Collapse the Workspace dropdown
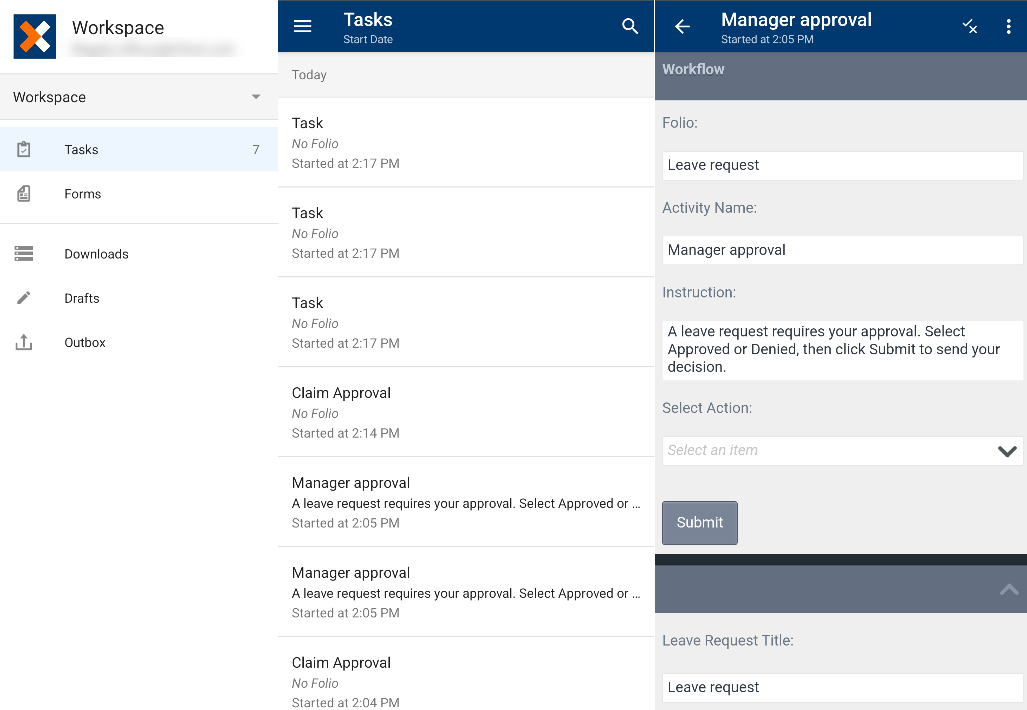The width and height of the screenshot is (1027, 710). click(x=256, y=97)
